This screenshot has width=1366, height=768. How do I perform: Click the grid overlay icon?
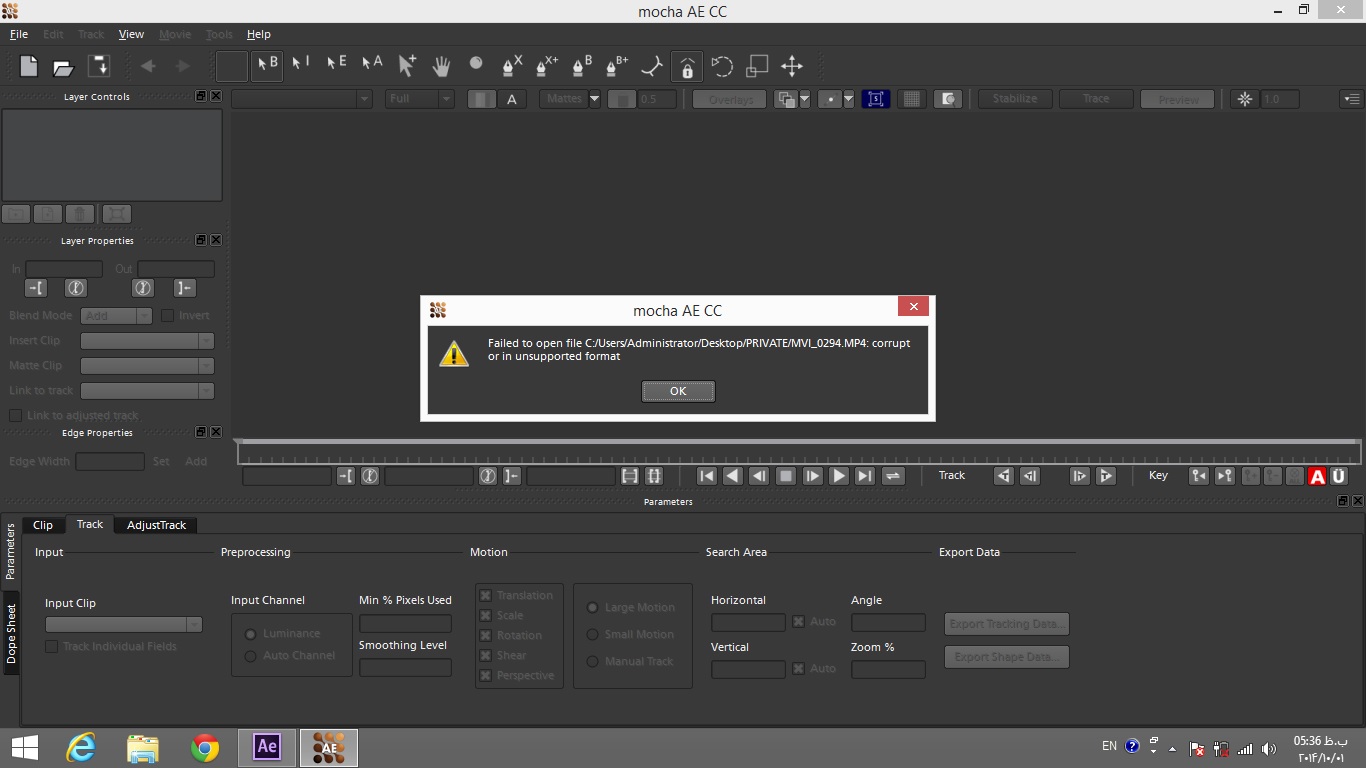[x=911, y=99]
